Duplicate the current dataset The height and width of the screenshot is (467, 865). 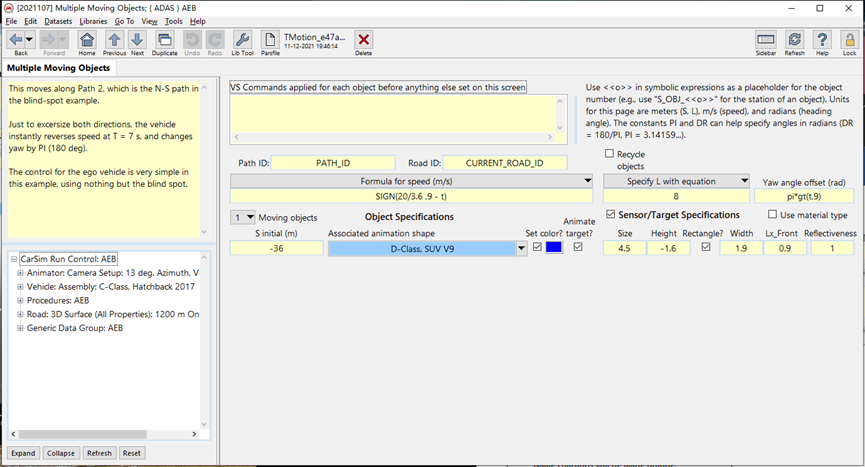pos(164,40)
